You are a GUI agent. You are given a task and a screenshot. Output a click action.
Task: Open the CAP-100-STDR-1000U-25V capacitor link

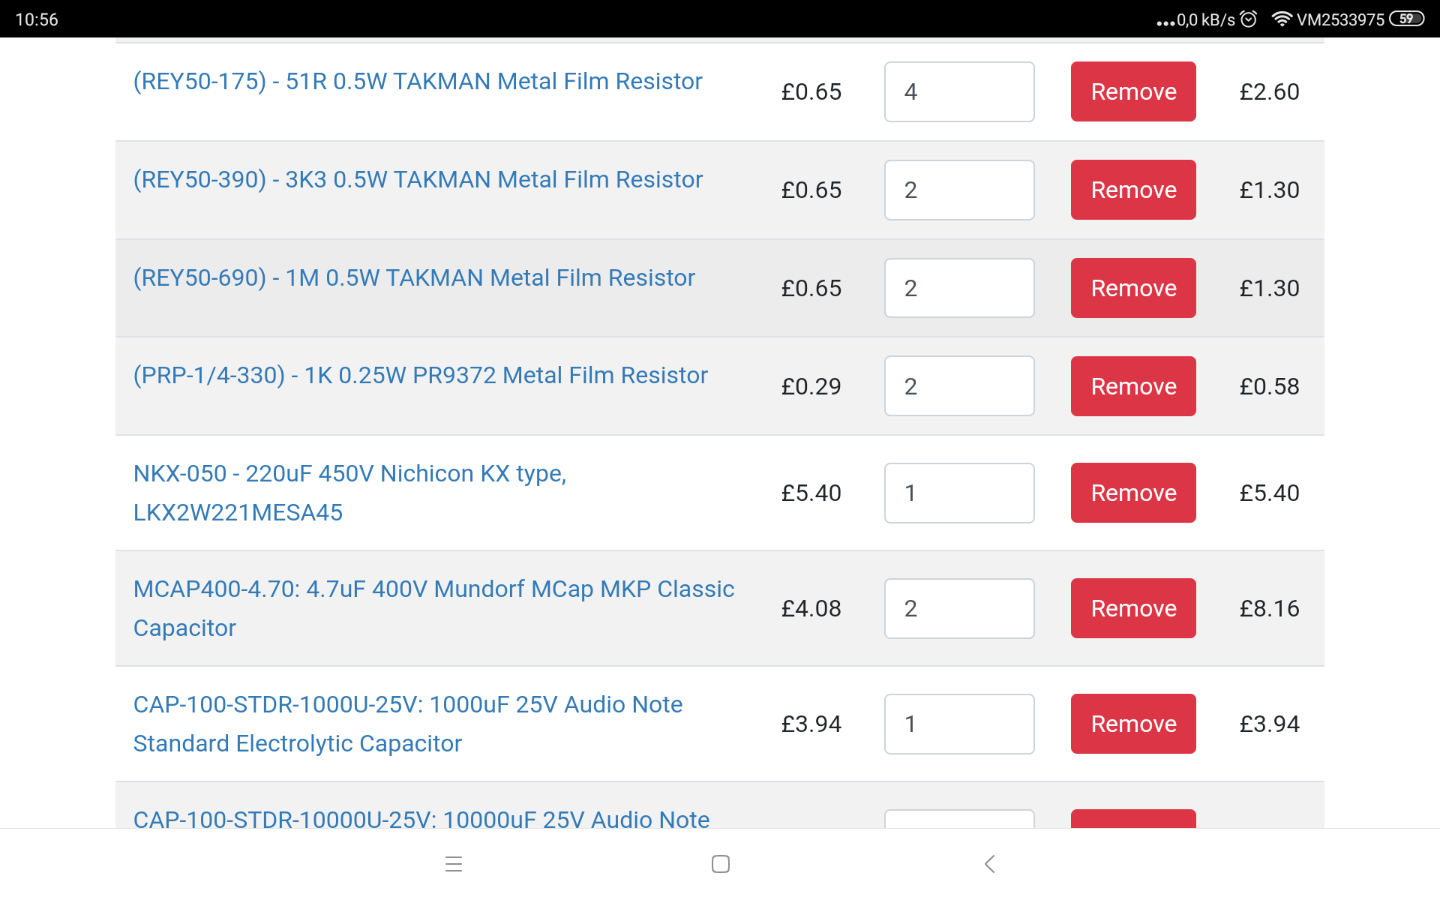pos(408,724)
